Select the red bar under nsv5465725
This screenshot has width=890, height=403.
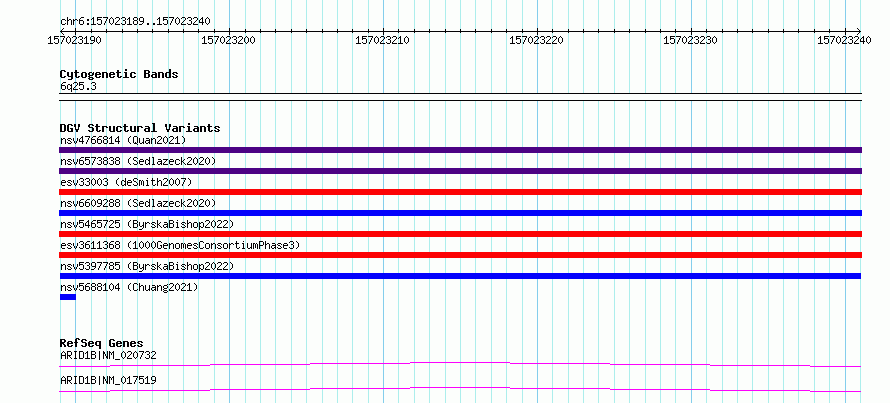pos(460,234)
